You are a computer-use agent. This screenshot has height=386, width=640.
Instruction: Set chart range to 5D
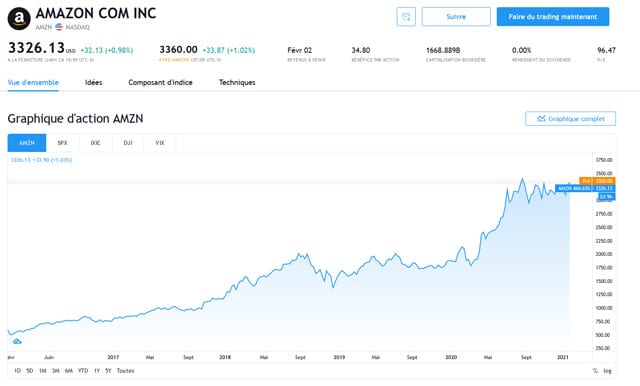coord(30,371)
